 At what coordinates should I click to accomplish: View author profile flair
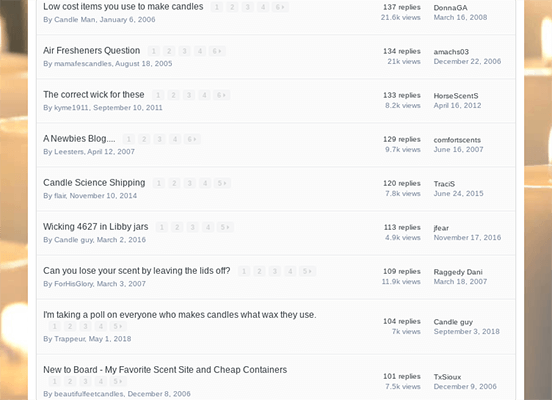60,196
